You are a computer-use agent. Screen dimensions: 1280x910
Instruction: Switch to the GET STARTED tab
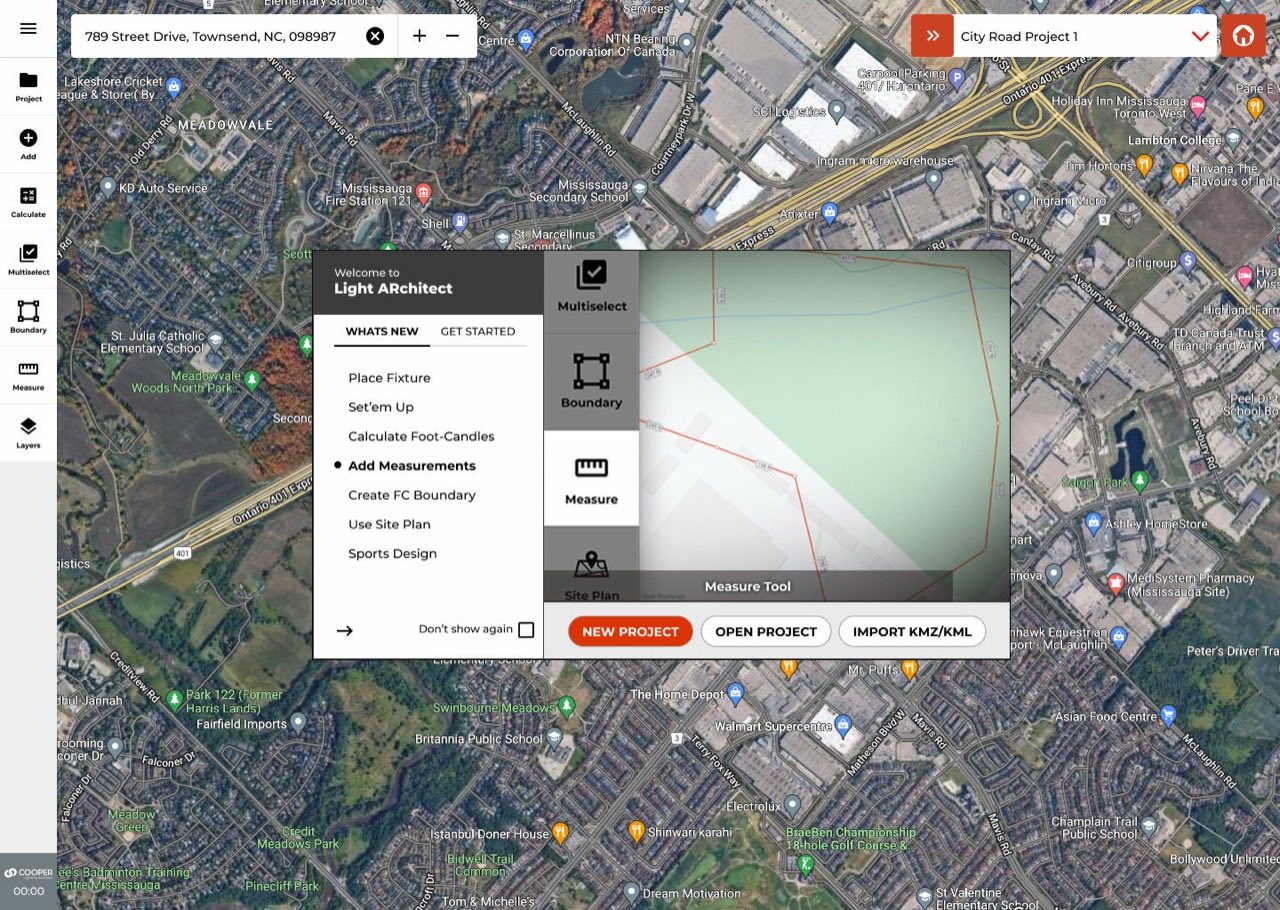pos(478,331)
